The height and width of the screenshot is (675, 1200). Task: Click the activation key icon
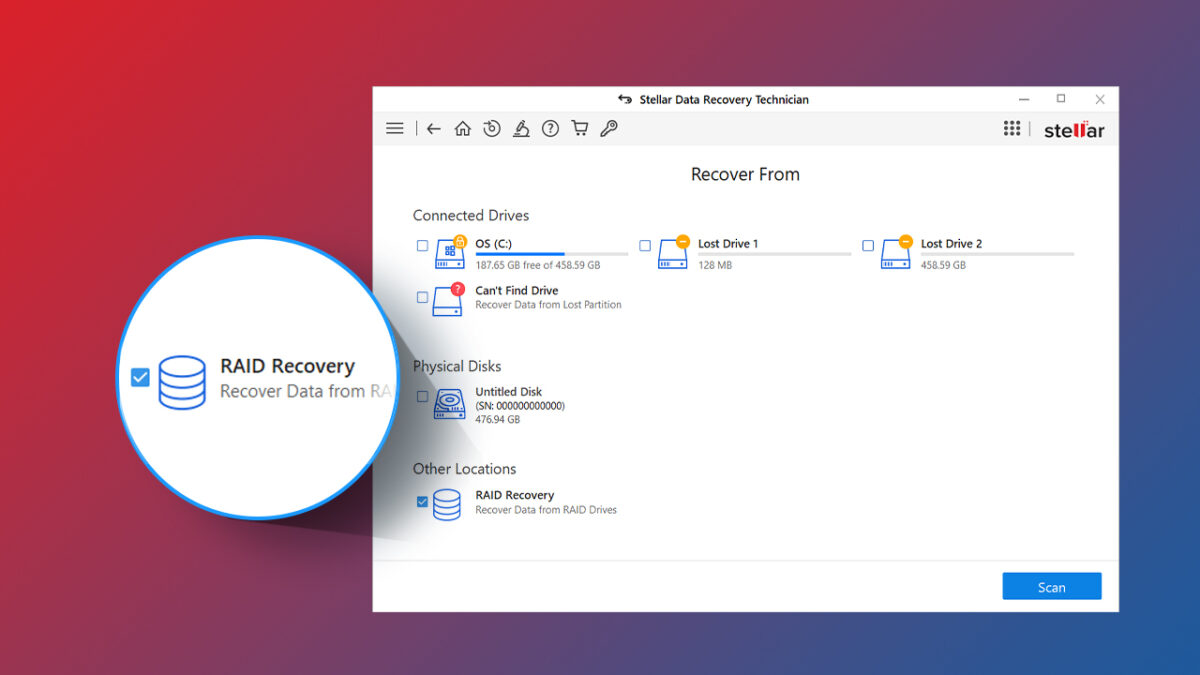click(x=608, y=128)
